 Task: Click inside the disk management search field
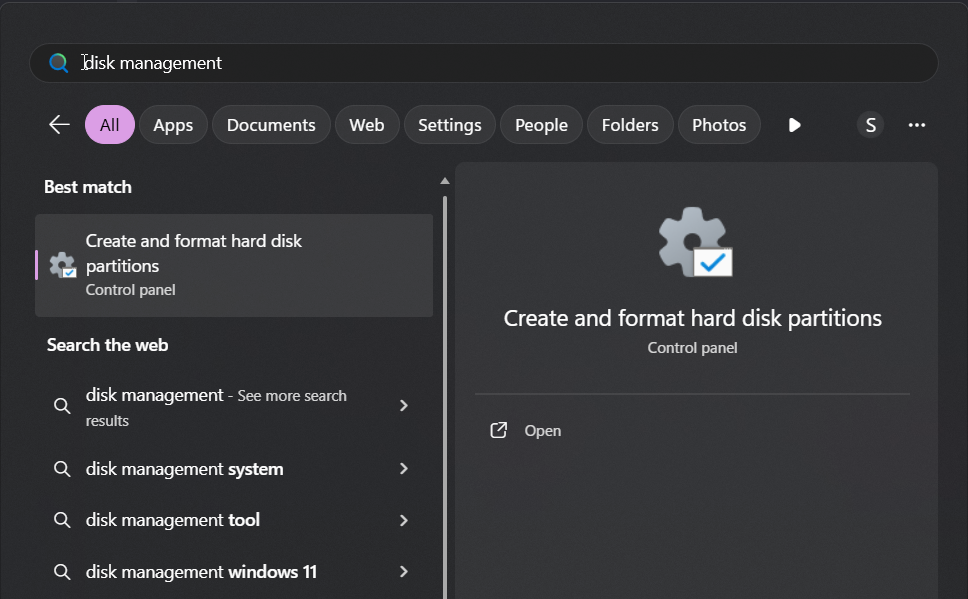484,63
